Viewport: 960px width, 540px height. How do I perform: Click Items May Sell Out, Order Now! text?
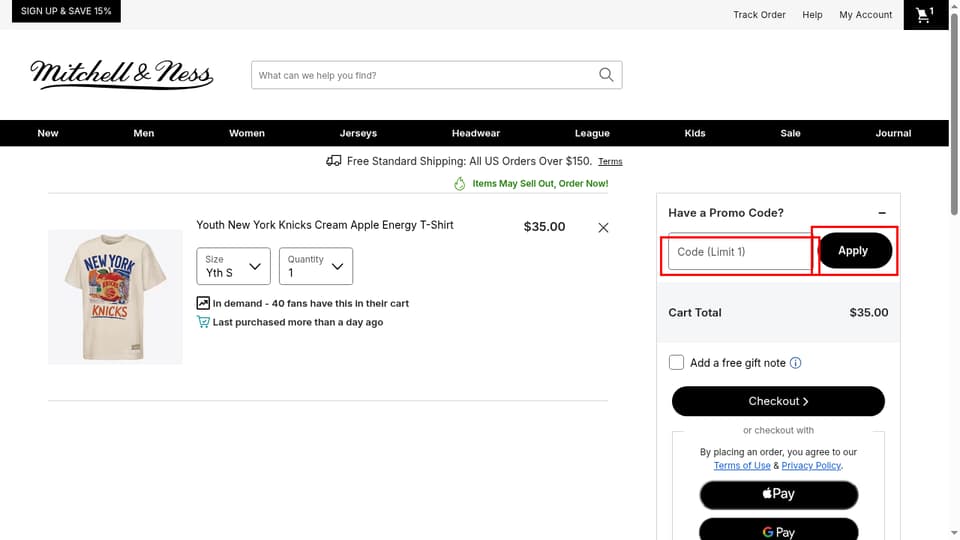tap(540, 184)
